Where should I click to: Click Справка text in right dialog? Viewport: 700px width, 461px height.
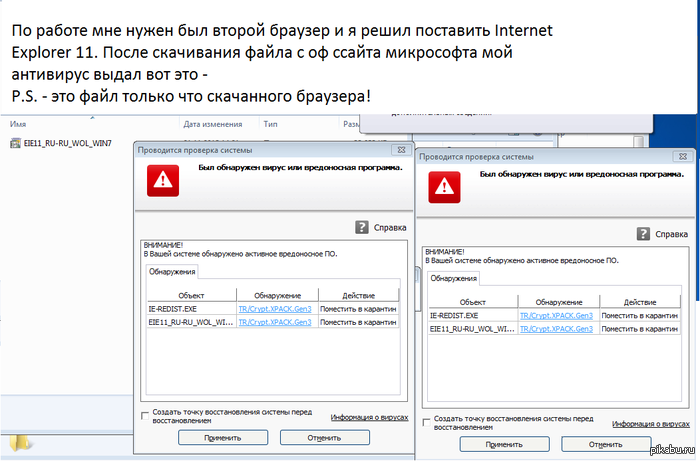(671, 234)
